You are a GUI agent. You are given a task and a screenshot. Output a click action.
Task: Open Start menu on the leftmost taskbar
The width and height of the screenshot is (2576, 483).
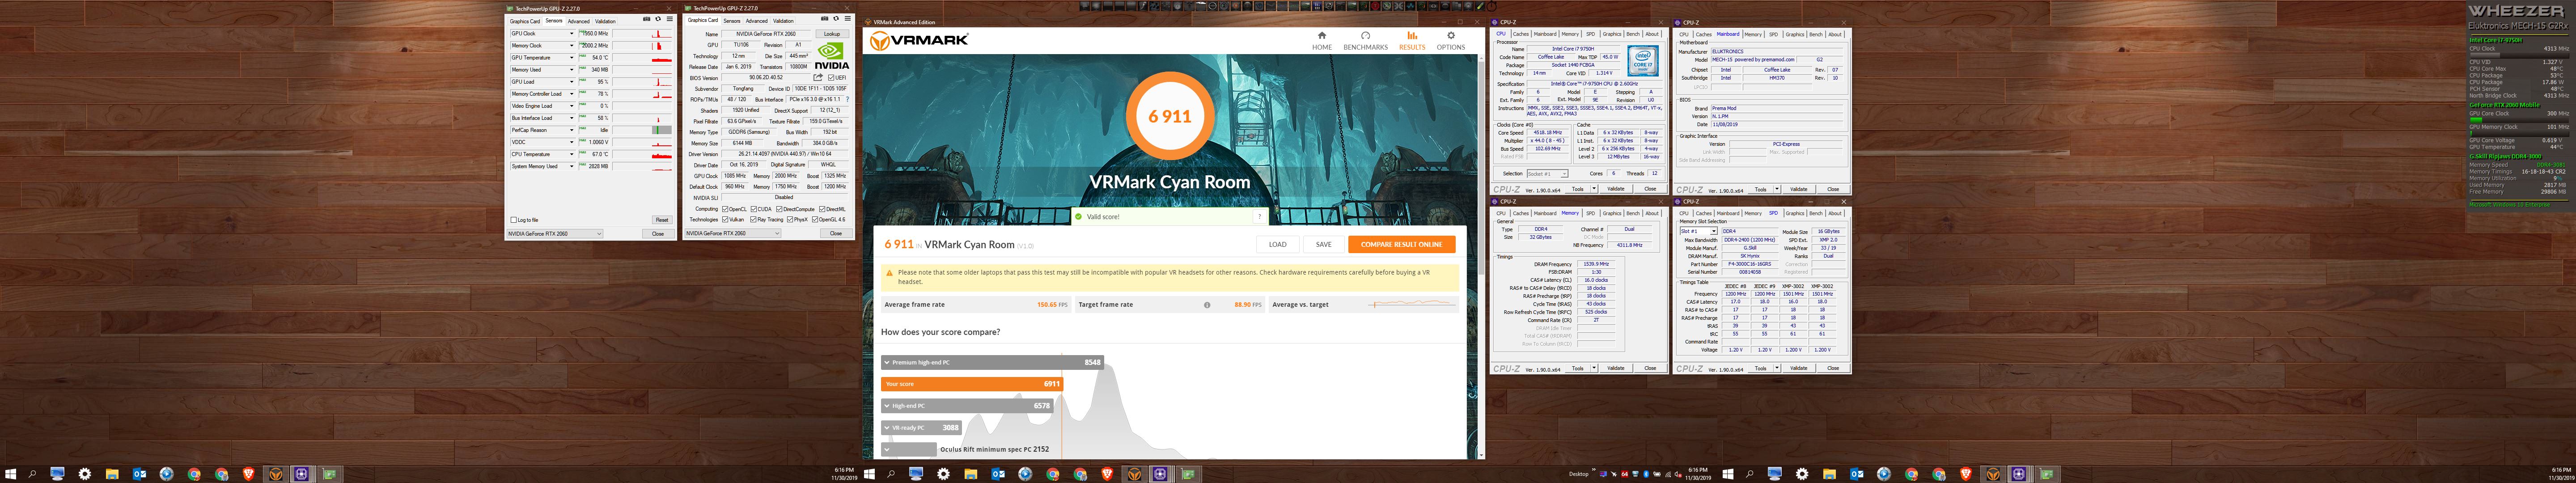pyautogui.click(x=11, y=473)
